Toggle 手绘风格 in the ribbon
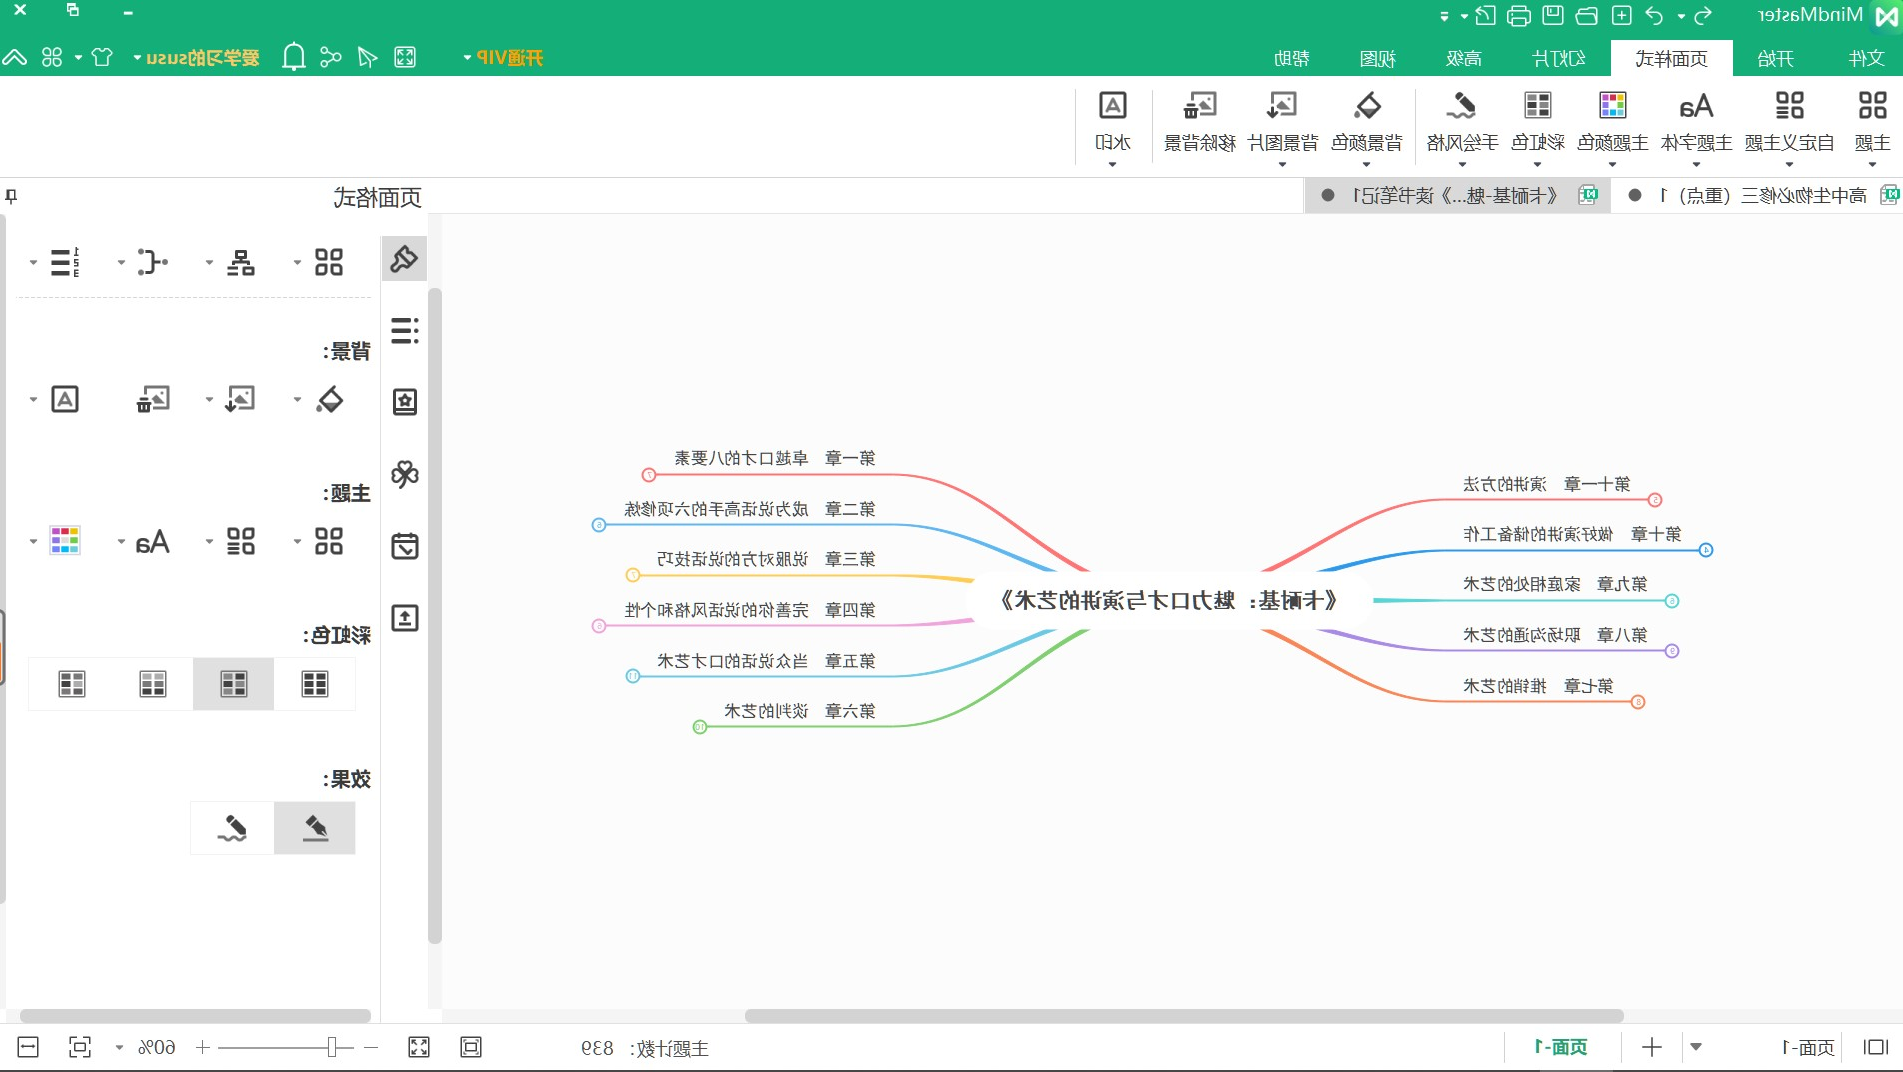1903x1072 pixels. (x=1462, y=120)
